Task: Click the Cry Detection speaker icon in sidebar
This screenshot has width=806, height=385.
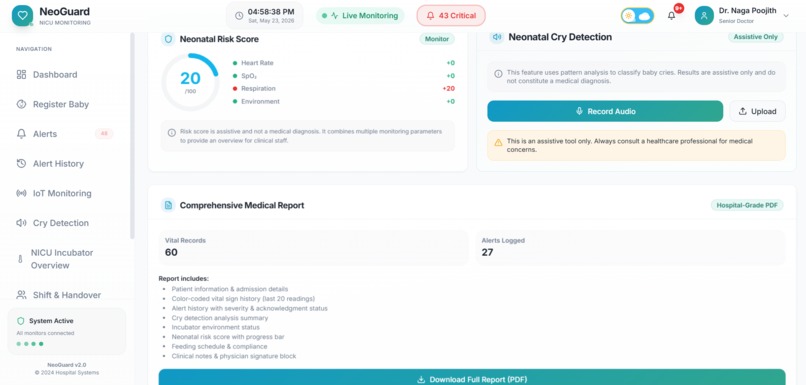Action: coord(21,223)
